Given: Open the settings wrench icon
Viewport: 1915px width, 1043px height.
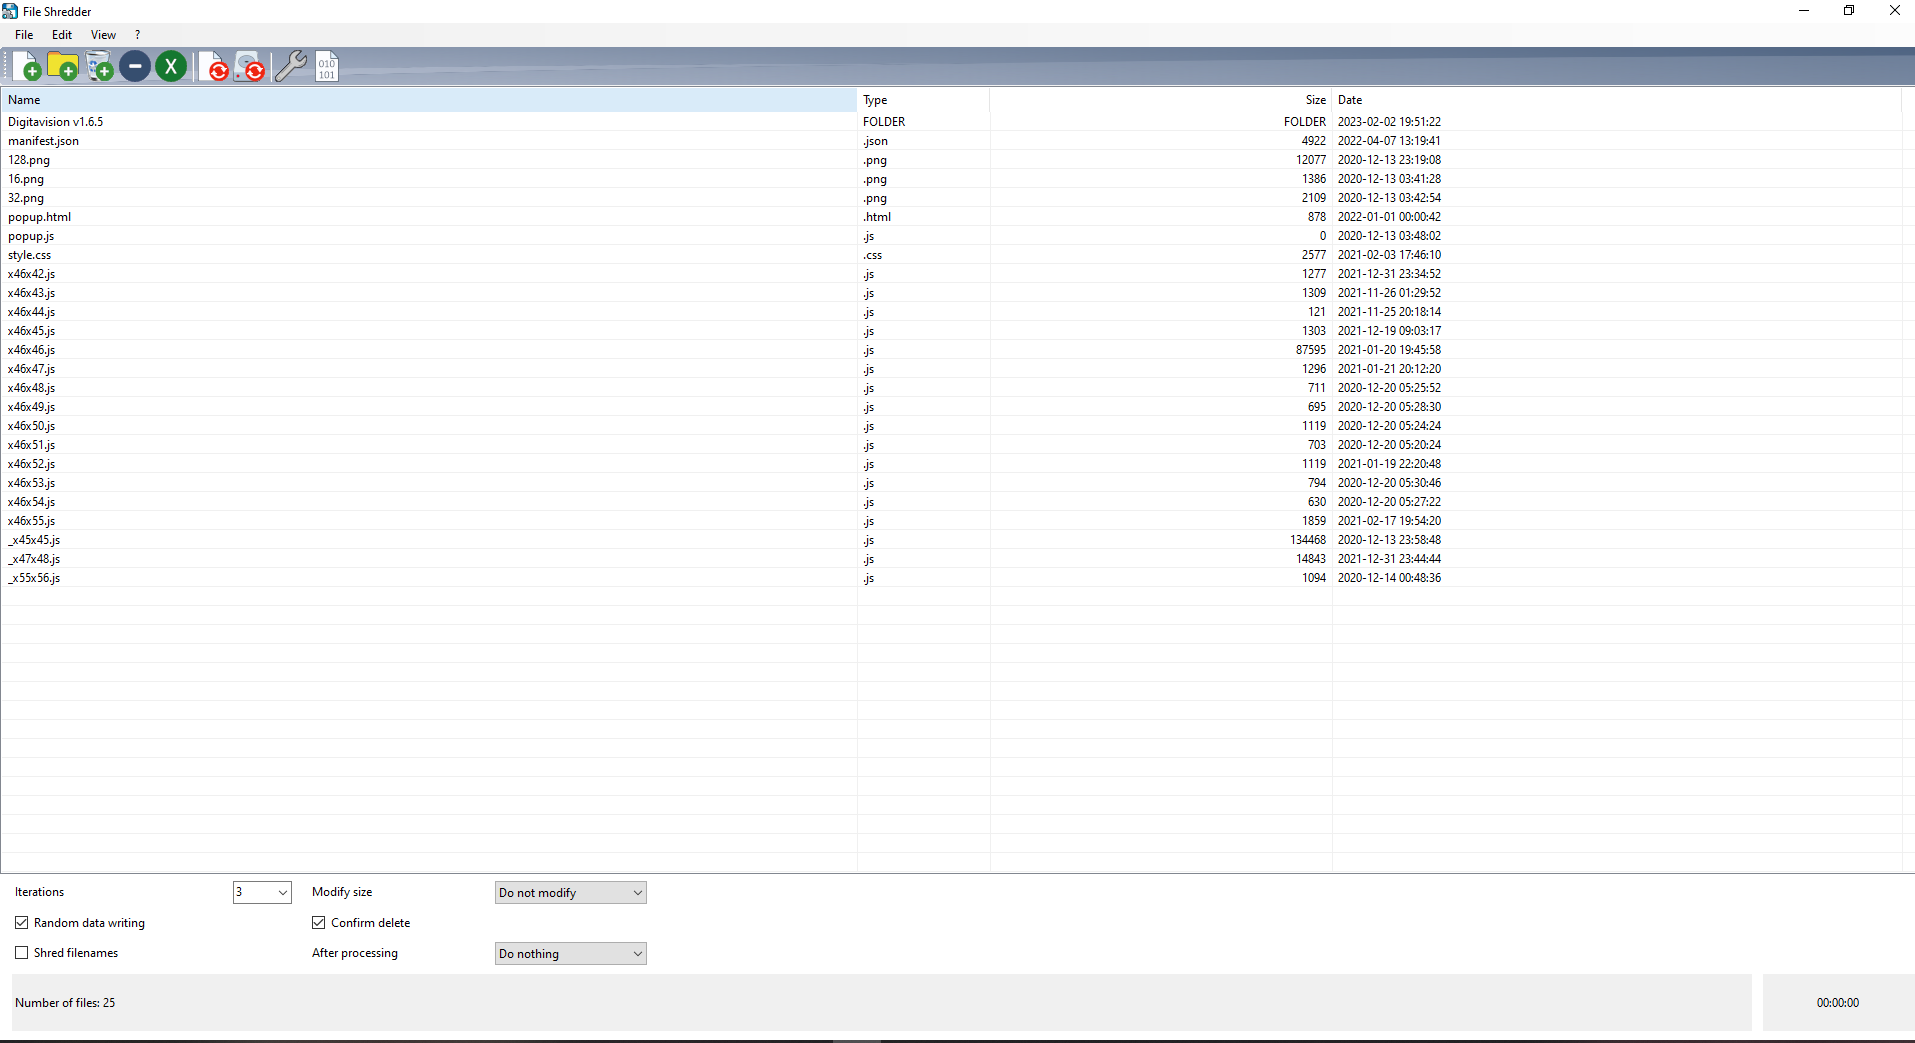Looking at the screenshot, I should tap(291, 66).
